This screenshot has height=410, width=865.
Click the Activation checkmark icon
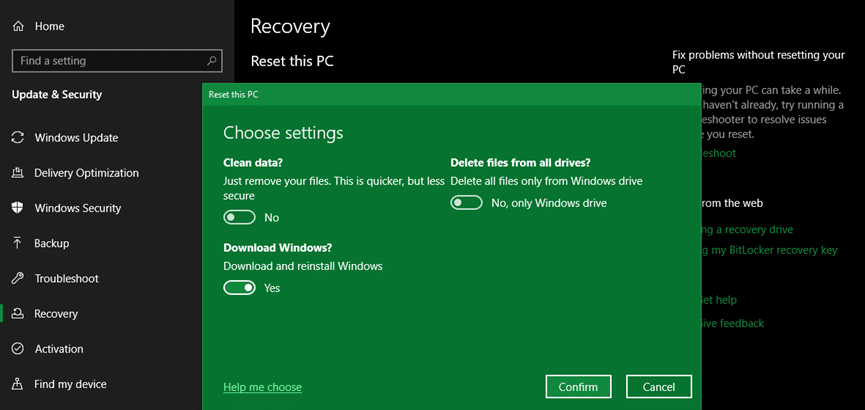18,349
